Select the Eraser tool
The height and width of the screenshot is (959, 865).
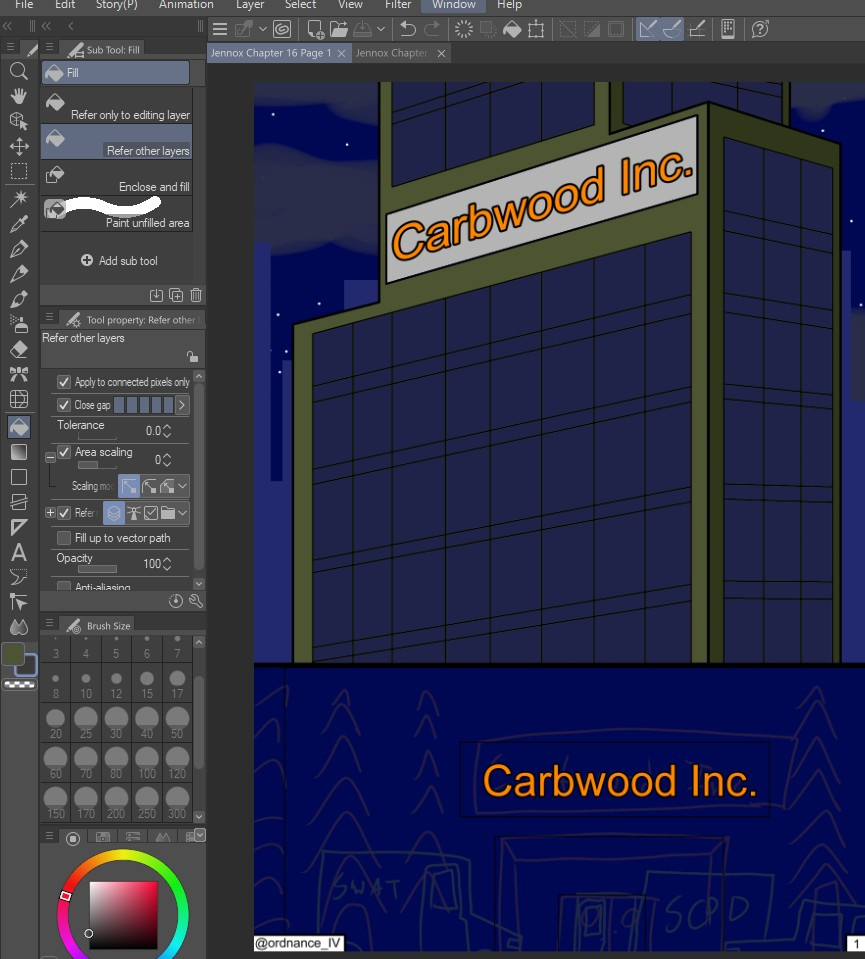point(18,349)
